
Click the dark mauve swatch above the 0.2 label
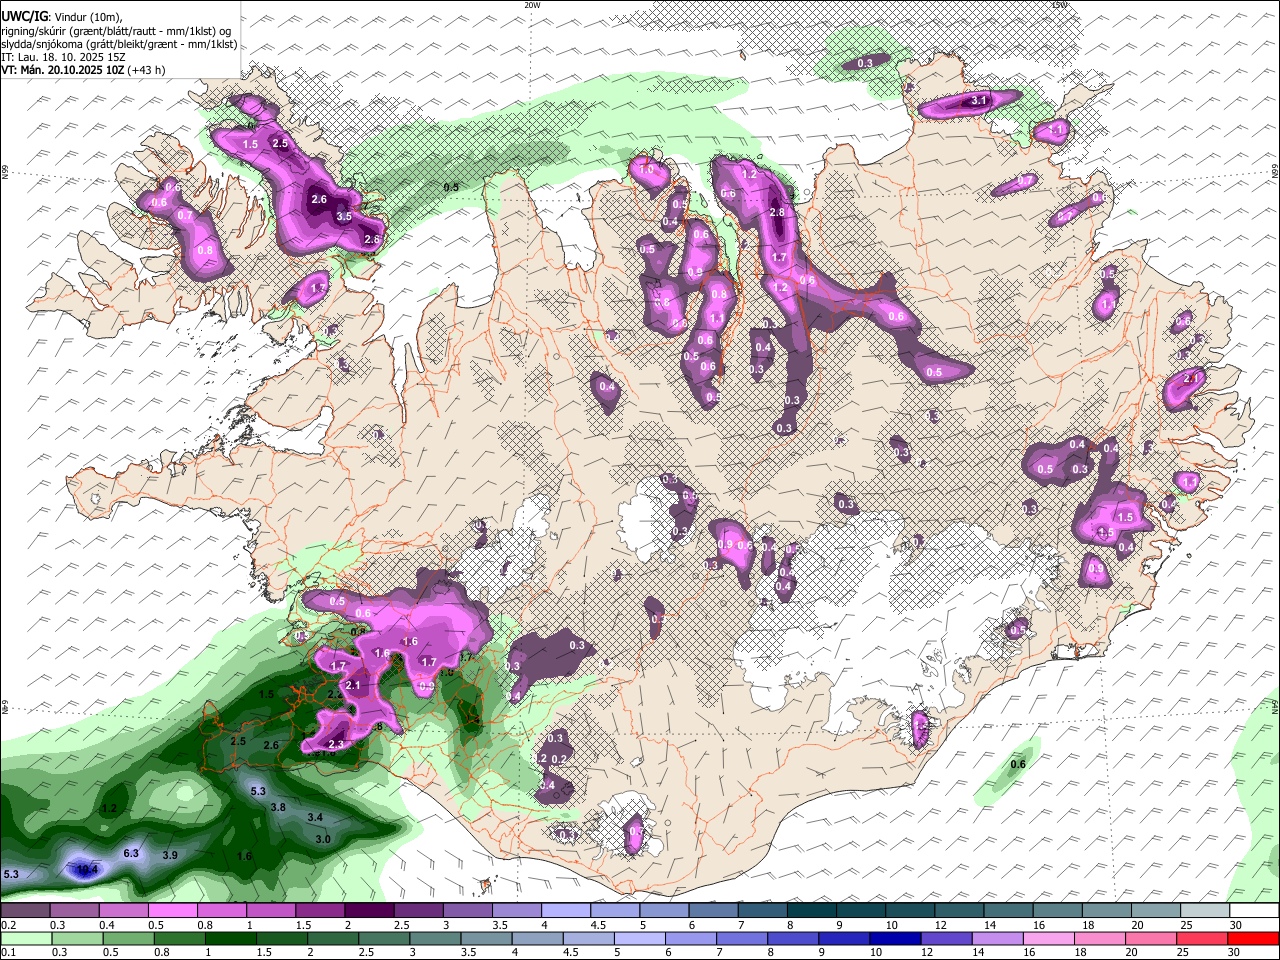(25, 911)
